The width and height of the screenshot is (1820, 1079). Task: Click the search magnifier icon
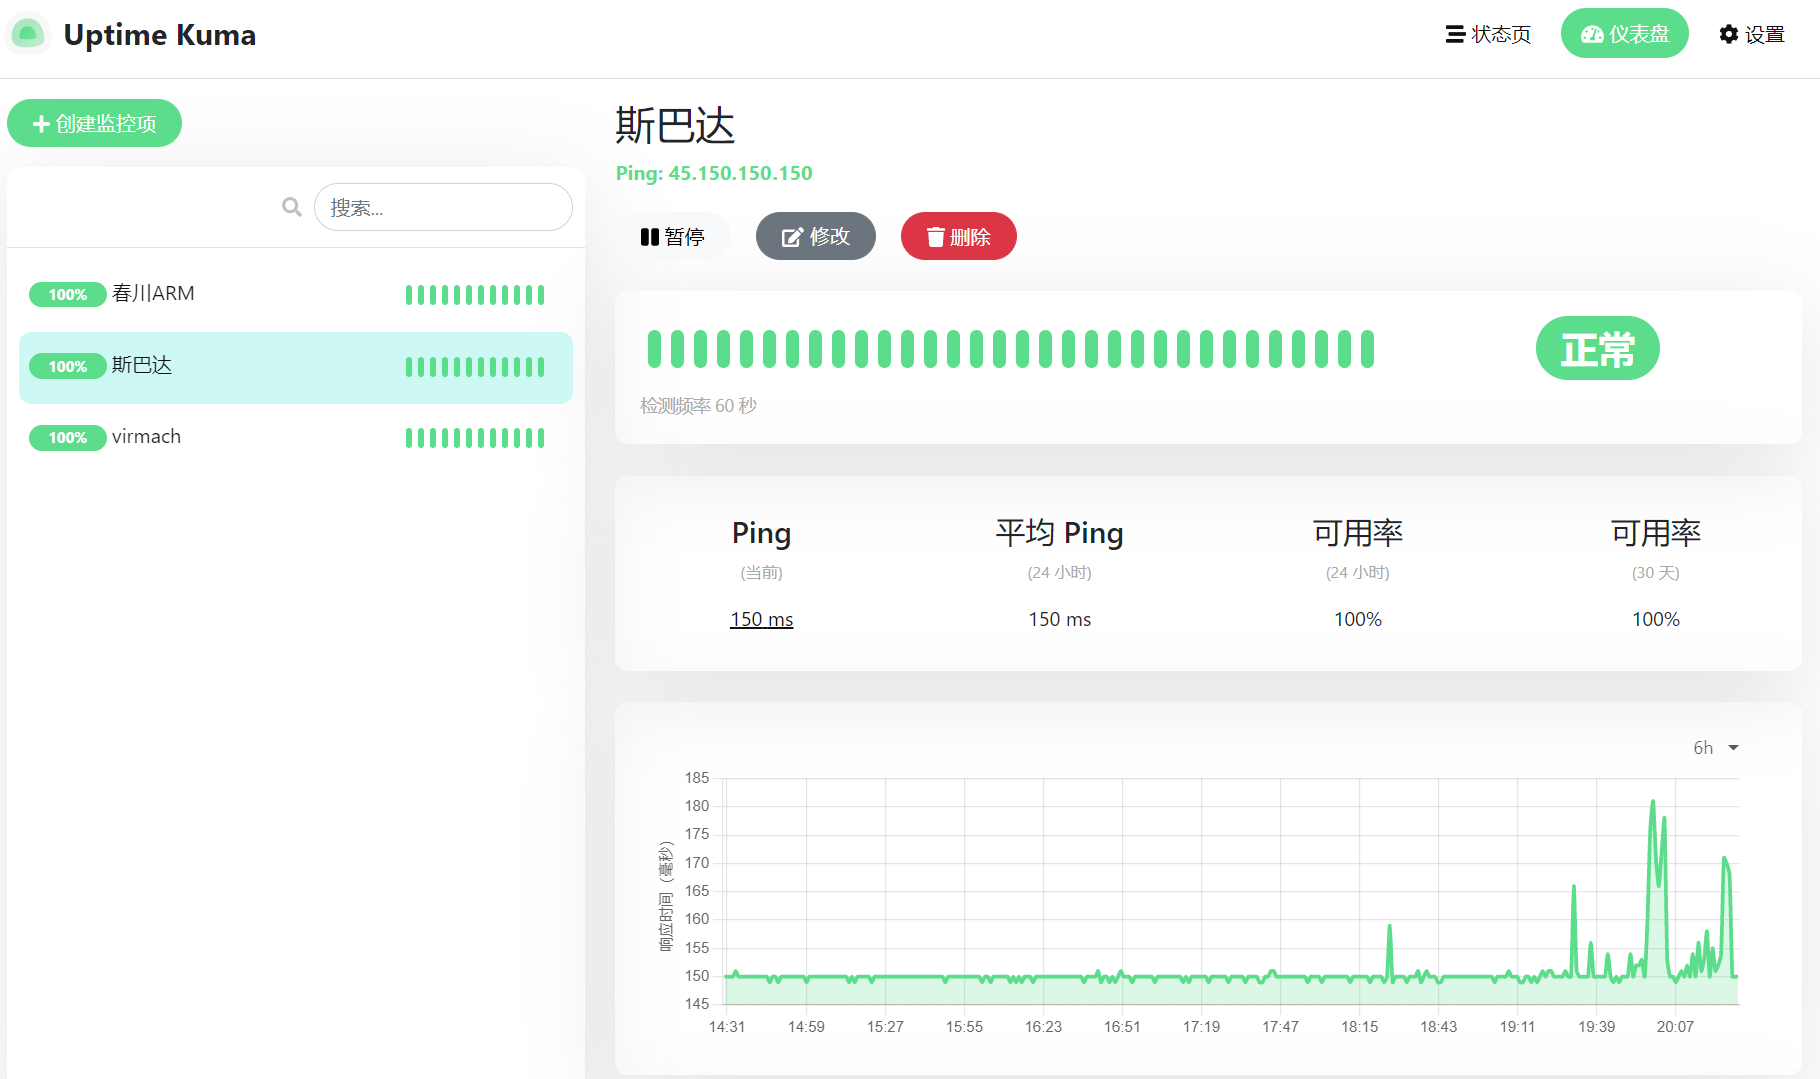coord(292,207)
